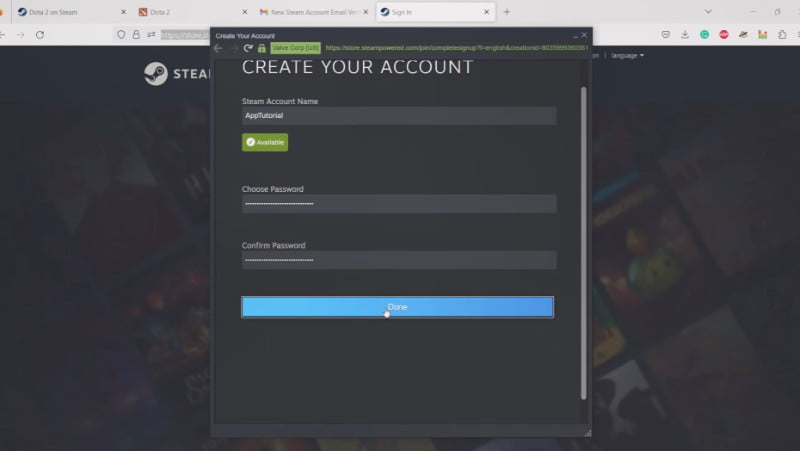Click the red Adblock extension icon
Viewport: 800px width, 451px height.
click(723, 35)
